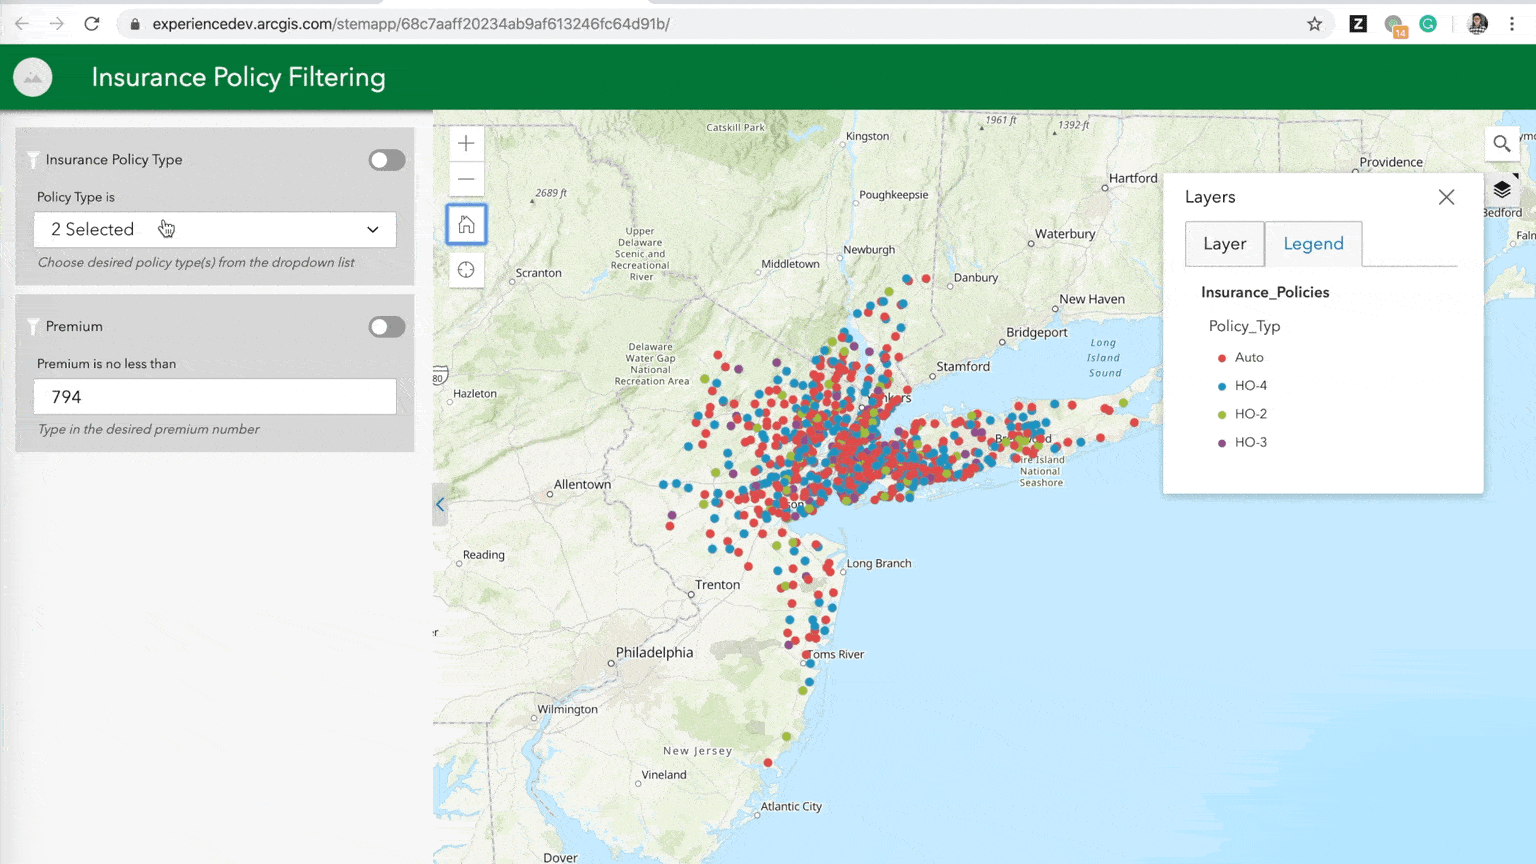Open the Z browser extension
Screen dimensions: 1536x864
point(1358,24)
